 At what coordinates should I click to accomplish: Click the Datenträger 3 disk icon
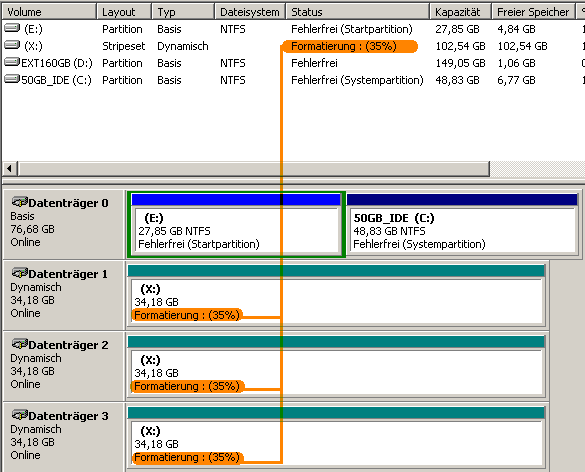[x=19, y=415]
